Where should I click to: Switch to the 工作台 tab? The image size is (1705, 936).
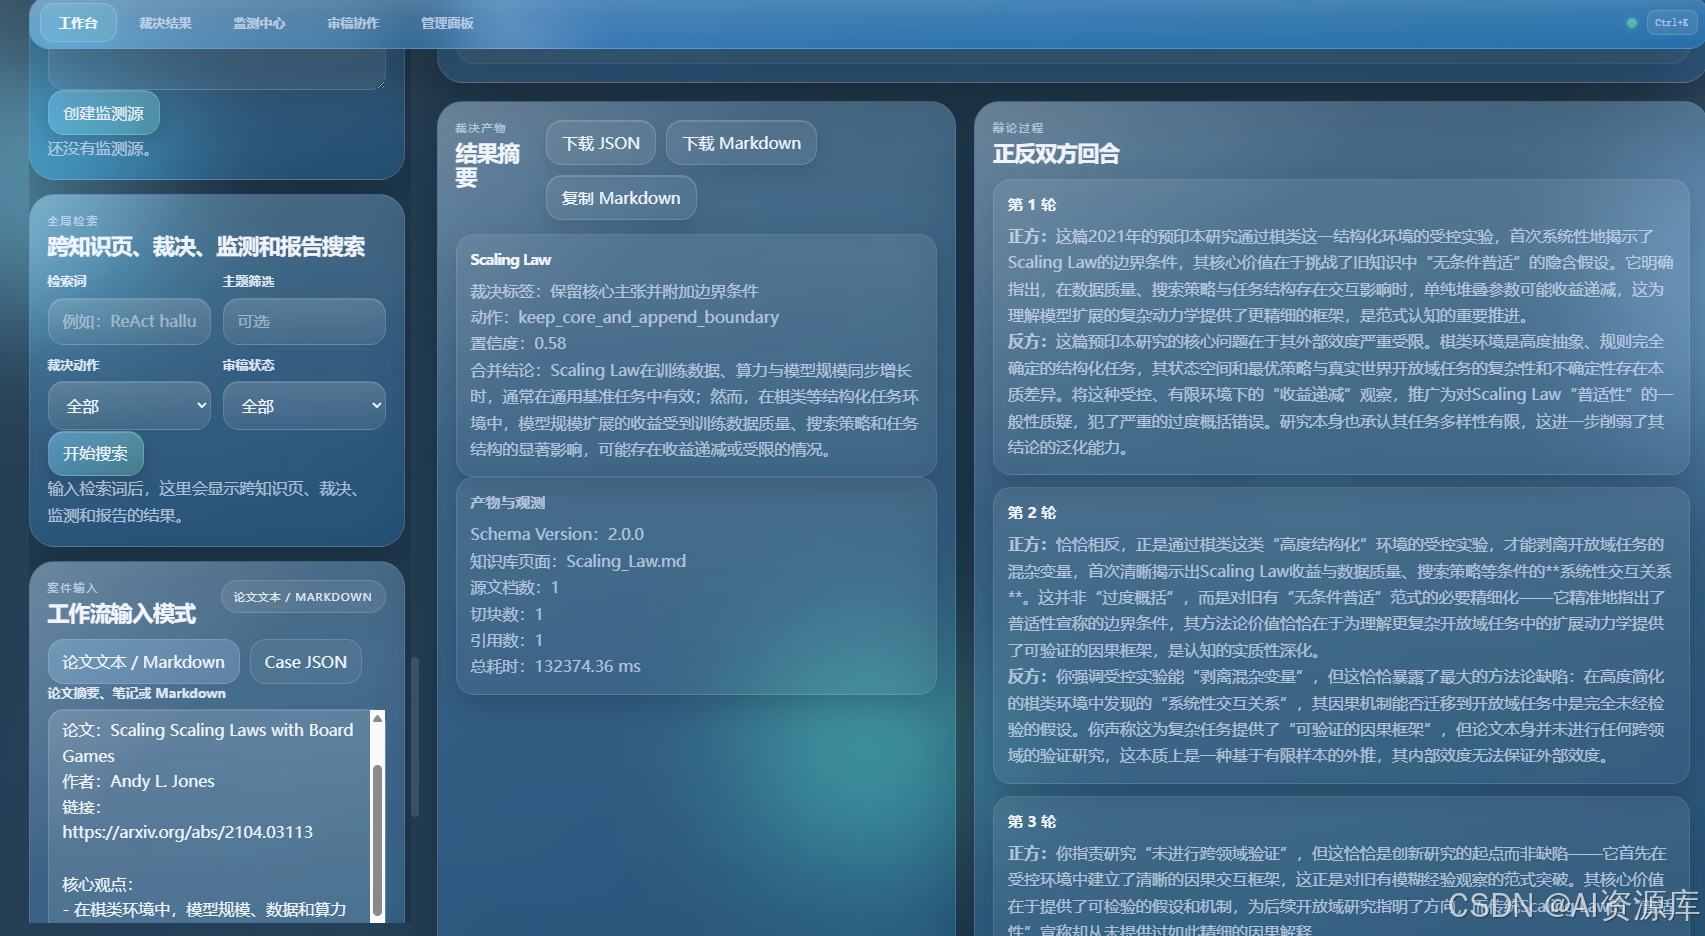point(78,23)
